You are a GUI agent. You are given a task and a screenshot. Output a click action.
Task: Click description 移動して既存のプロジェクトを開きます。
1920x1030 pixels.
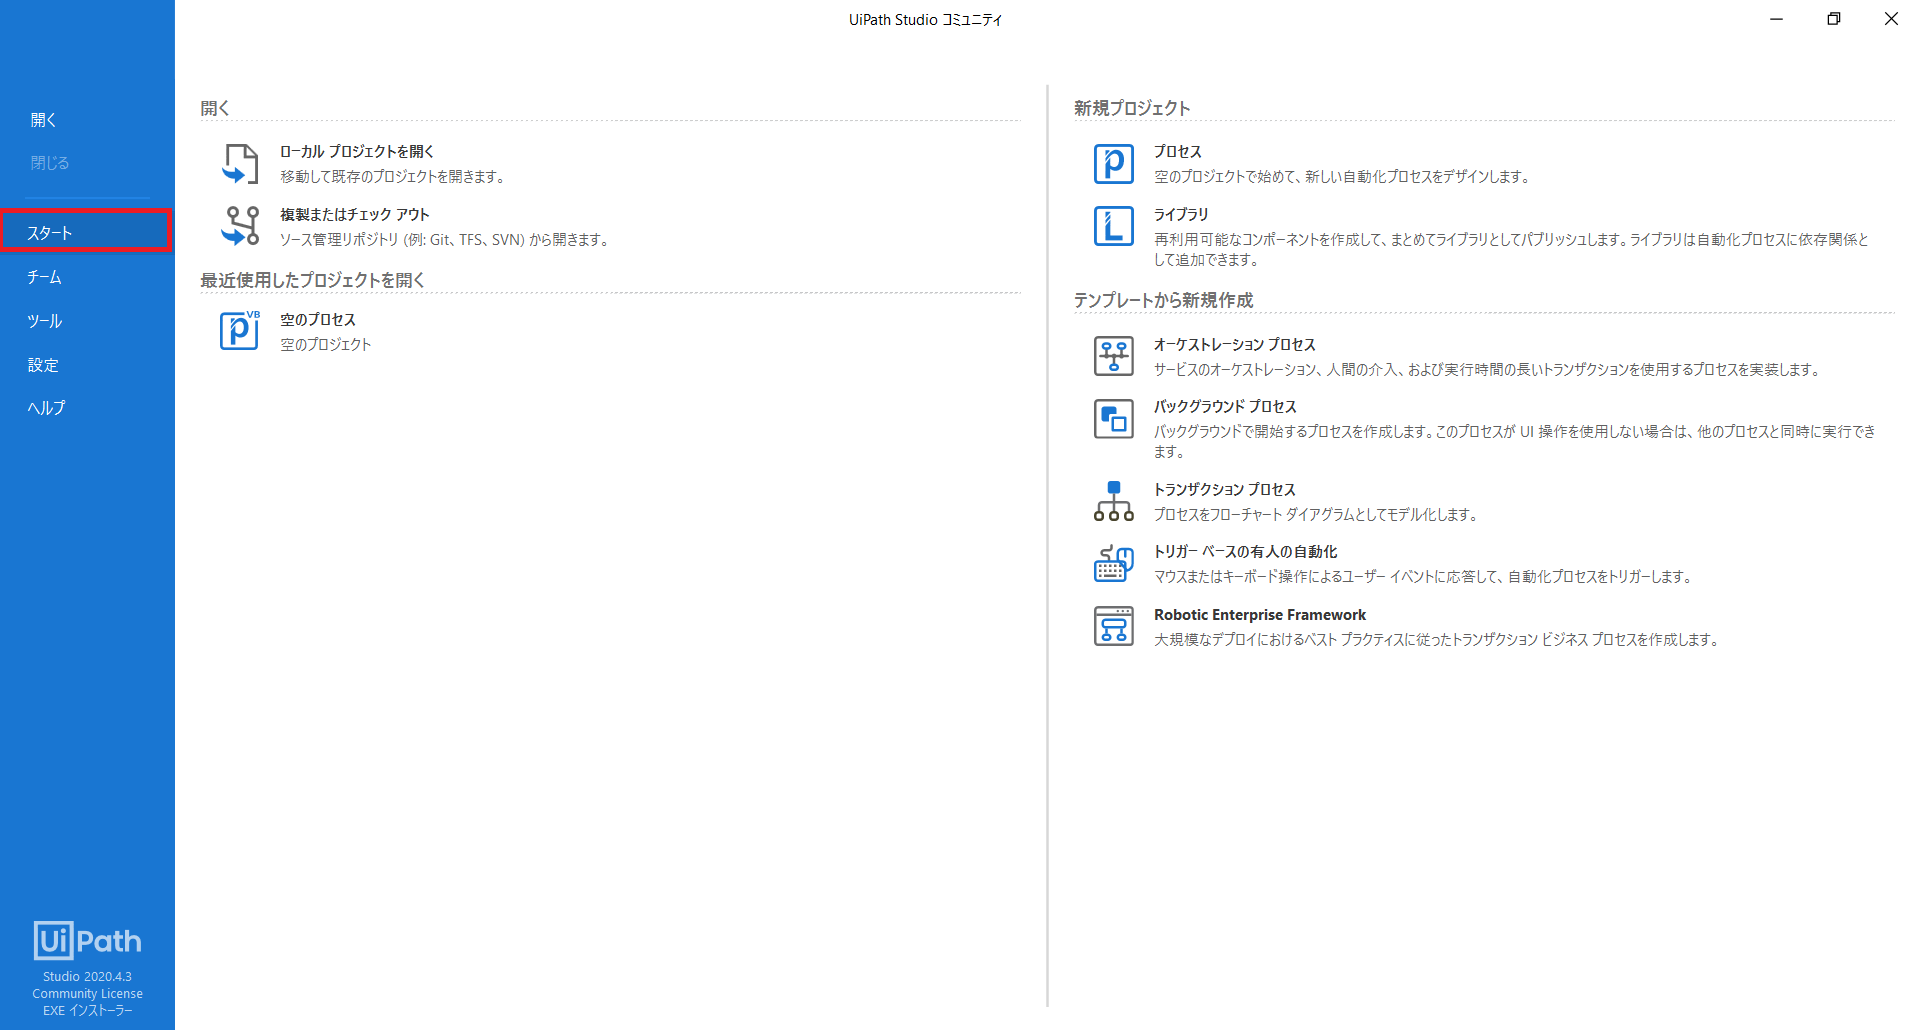[395, 177]
